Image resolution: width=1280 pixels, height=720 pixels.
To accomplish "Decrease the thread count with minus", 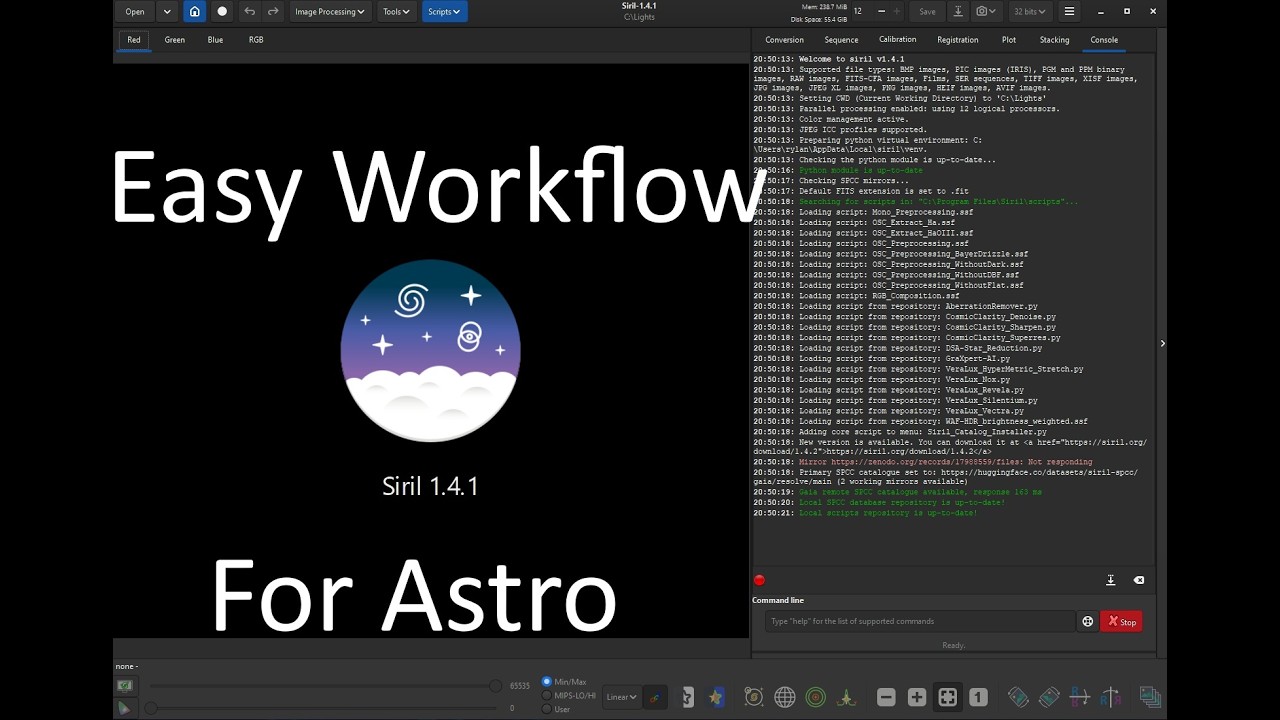I will click(881, 11).
